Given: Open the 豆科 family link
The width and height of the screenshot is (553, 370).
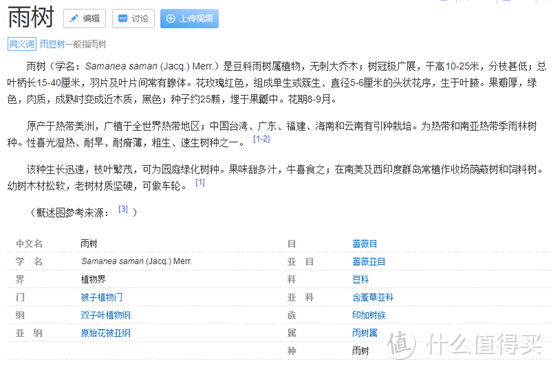Looking at the screenshot, I should pos(360,280).
